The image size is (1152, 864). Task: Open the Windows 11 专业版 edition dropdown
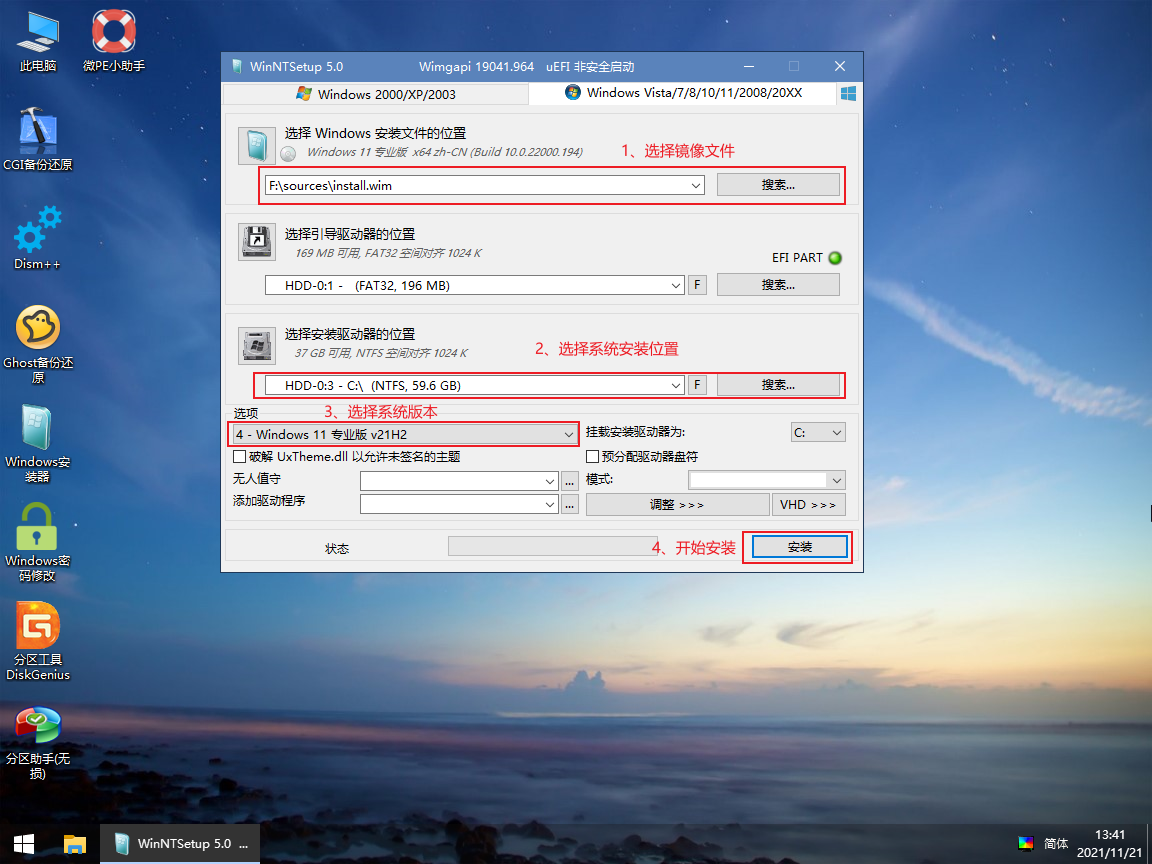405,434
